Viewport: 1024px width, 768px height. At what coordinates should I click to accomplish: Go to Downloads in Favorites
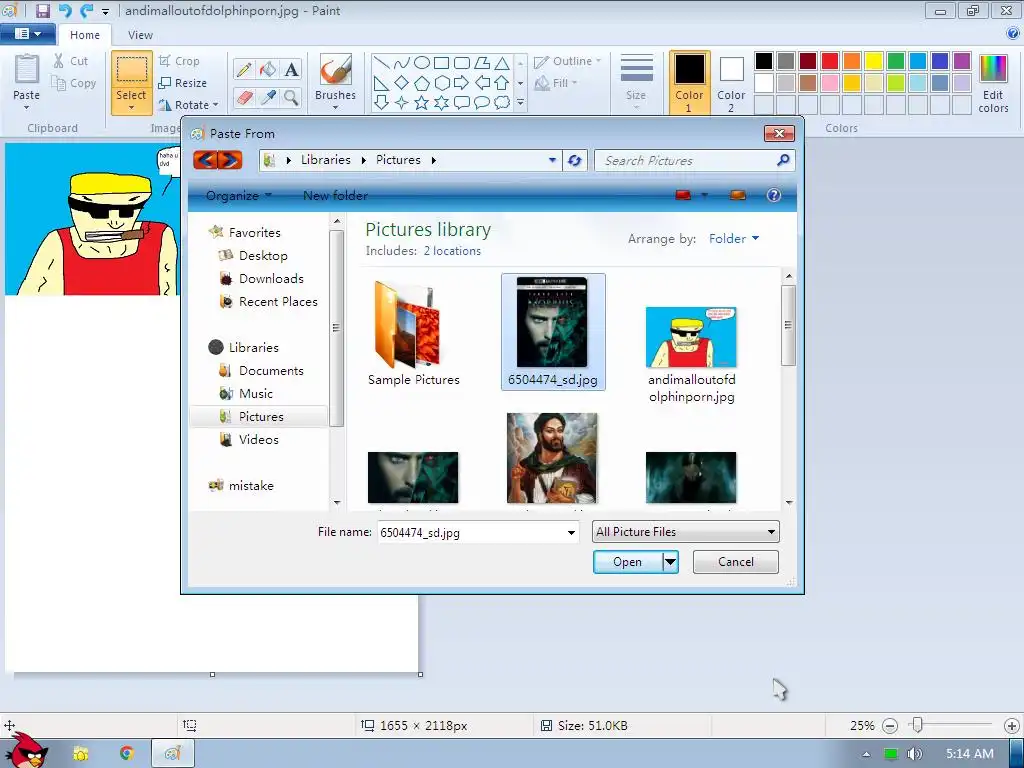tap(271, 279)
